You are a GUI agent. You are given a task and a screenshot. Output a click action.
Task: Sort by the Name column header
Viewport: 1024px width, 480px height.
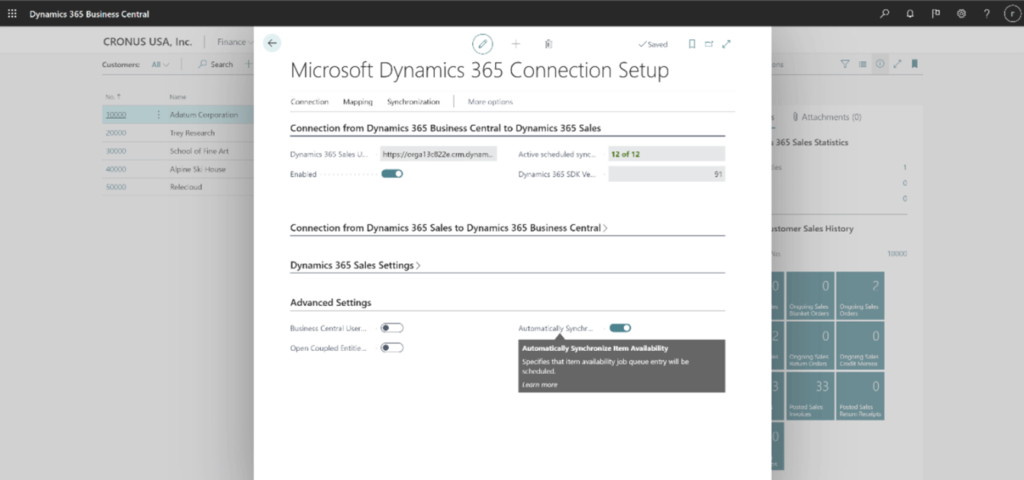click(x=178, y=97)
